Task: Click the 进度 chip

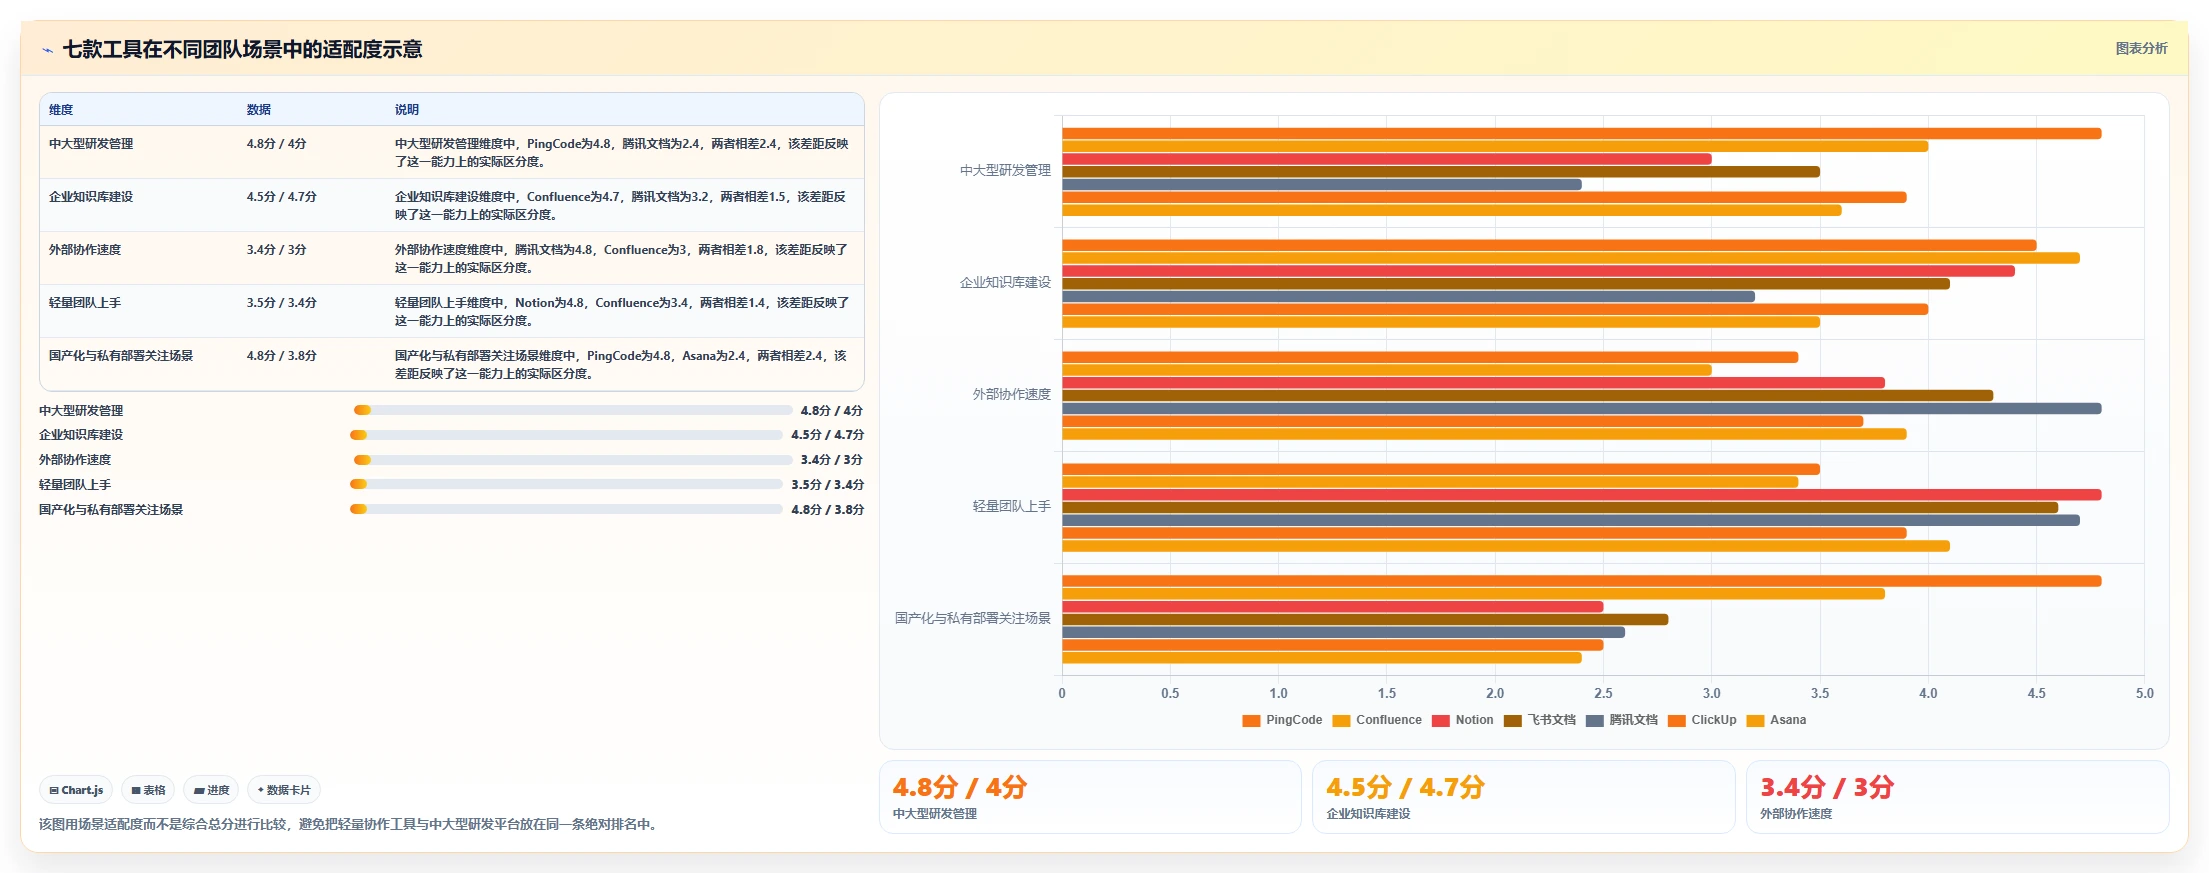Action: pyautogui.click(x=211, y=790)
